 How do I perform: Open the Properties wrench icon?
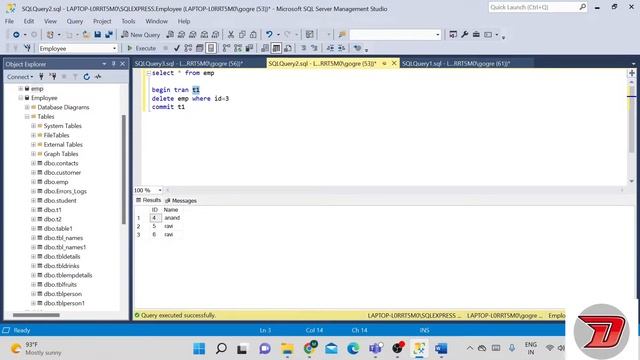[x=464, y=35]
